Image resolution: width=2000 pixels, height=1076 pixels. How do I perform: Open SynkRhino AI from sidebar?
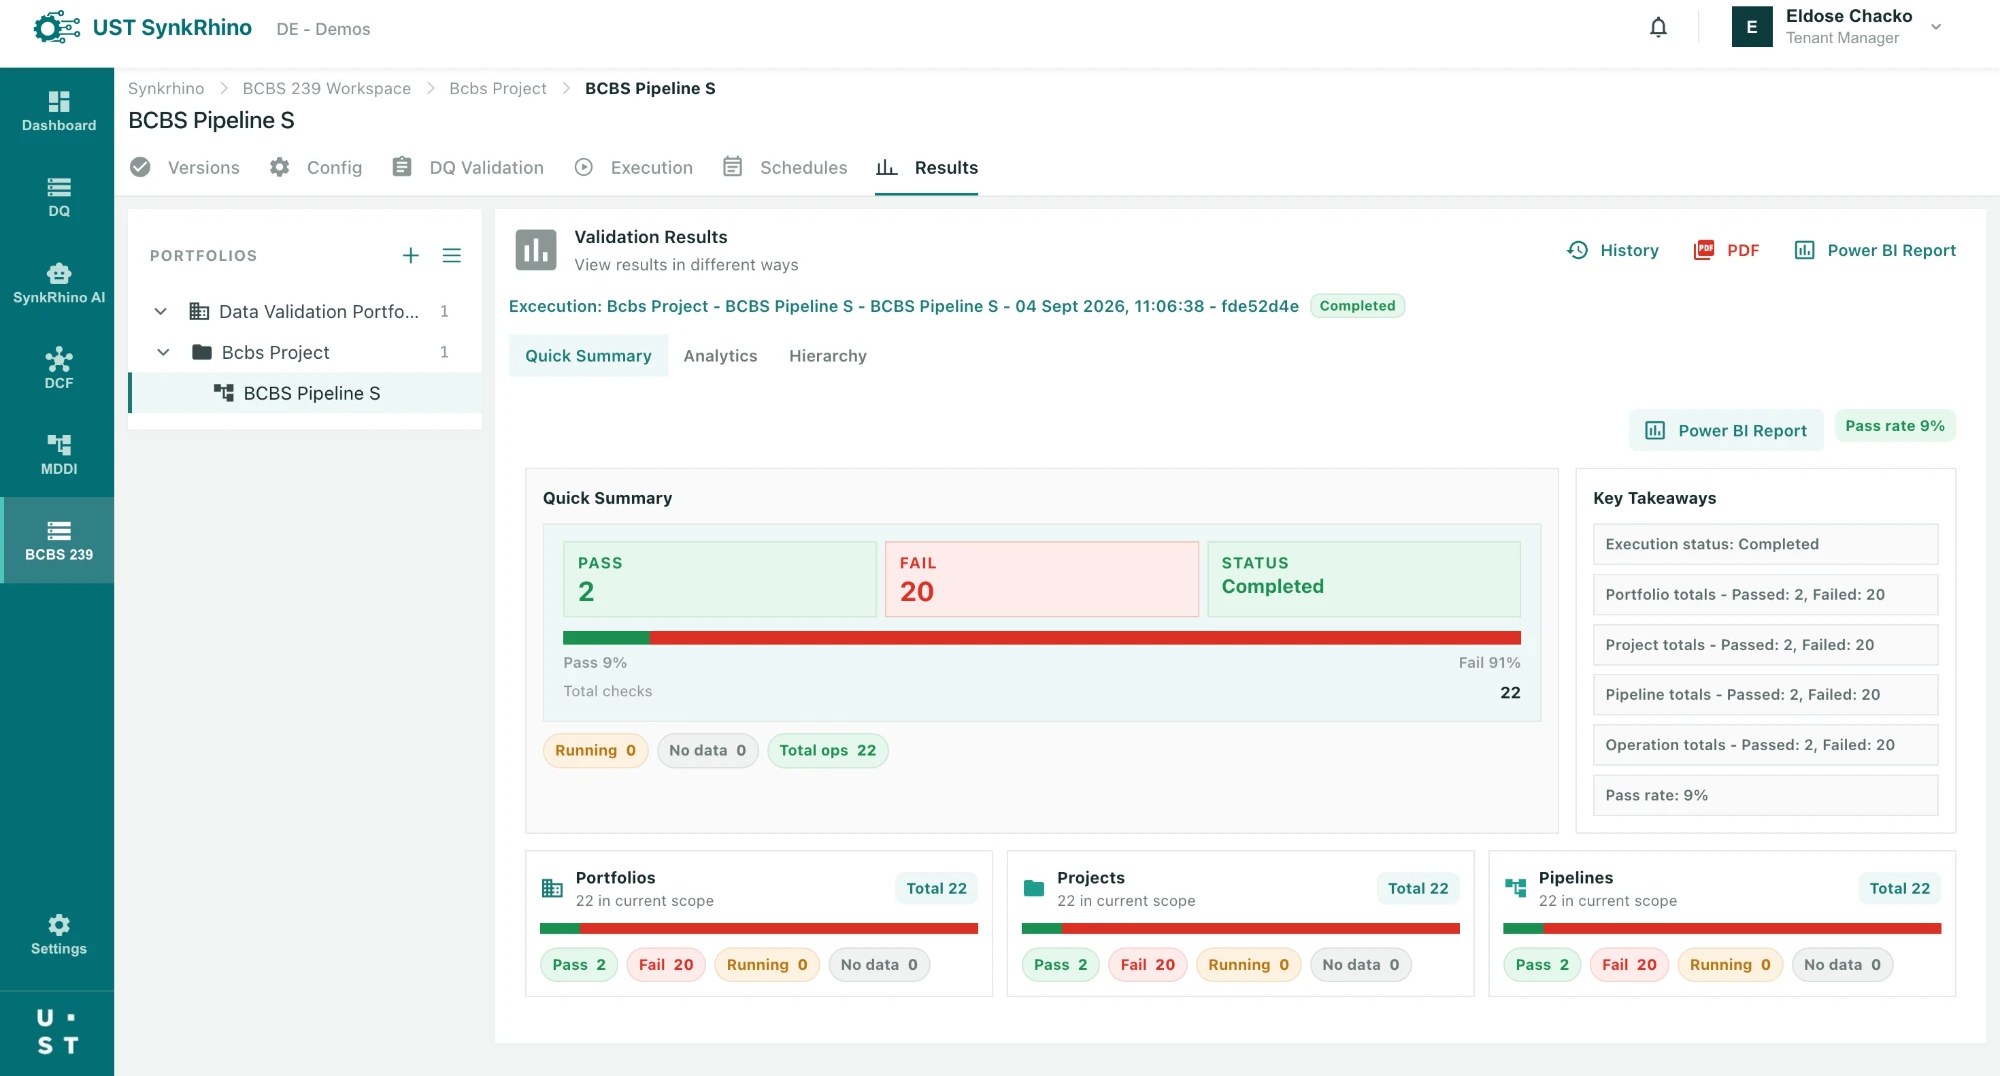[58, 283]
